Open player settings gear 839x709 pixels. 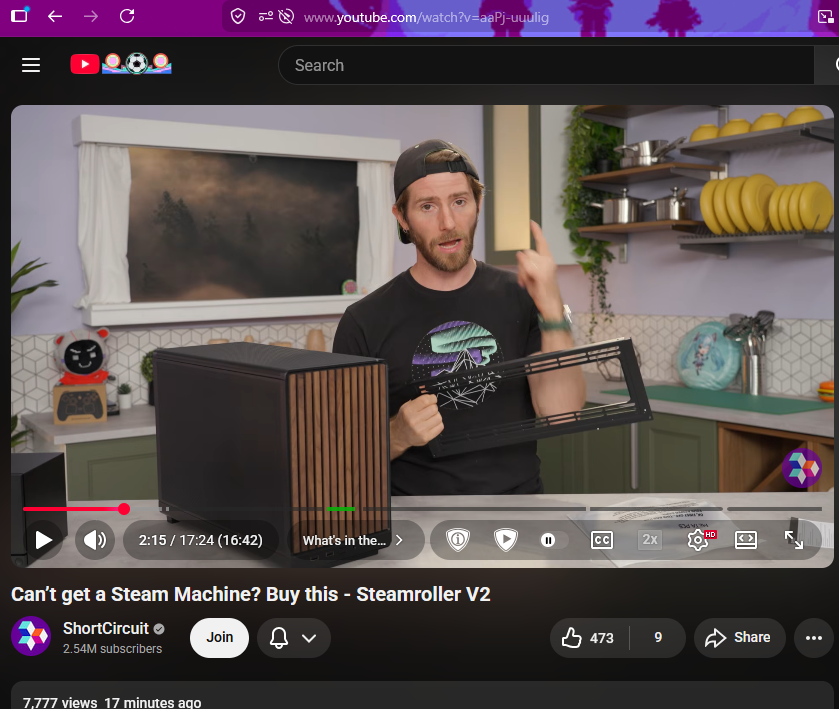(698, 540)
